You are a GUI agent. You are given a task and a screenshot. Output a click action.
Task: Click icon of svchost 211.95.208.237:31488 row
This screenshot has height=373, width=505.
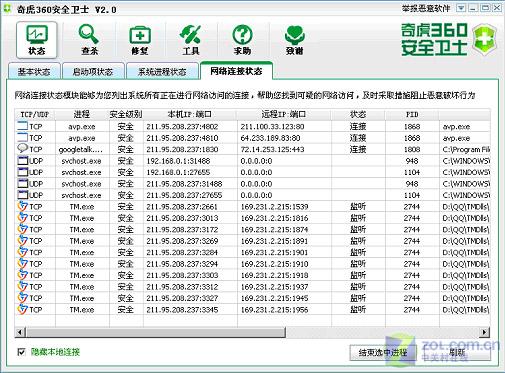[x=22, y=183]
